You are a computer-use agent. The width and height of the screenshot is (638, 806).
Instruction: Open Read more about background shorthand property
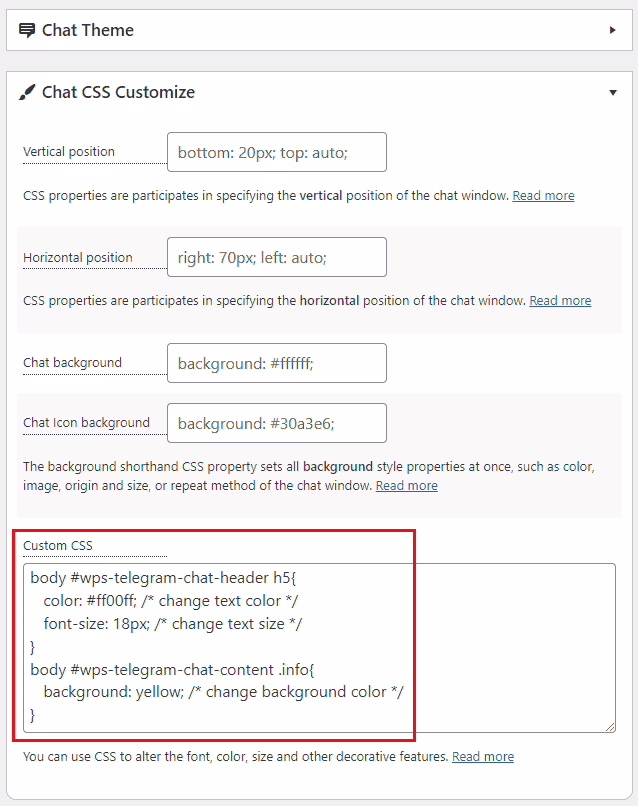pyautogui.click(x=406, y=486)
